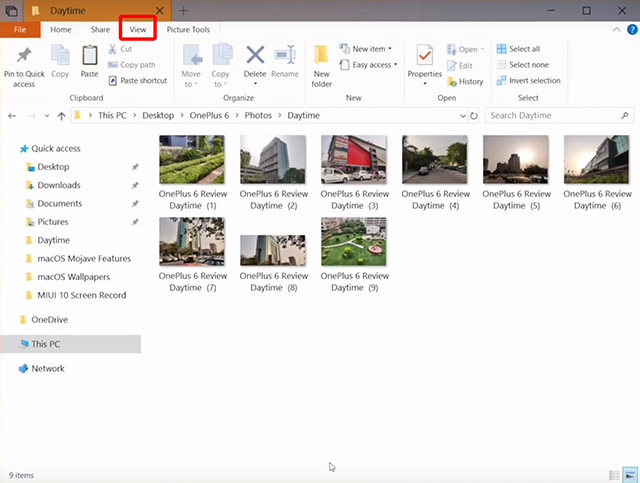Expand path chevron after OnePlus 6

[237, 116]
